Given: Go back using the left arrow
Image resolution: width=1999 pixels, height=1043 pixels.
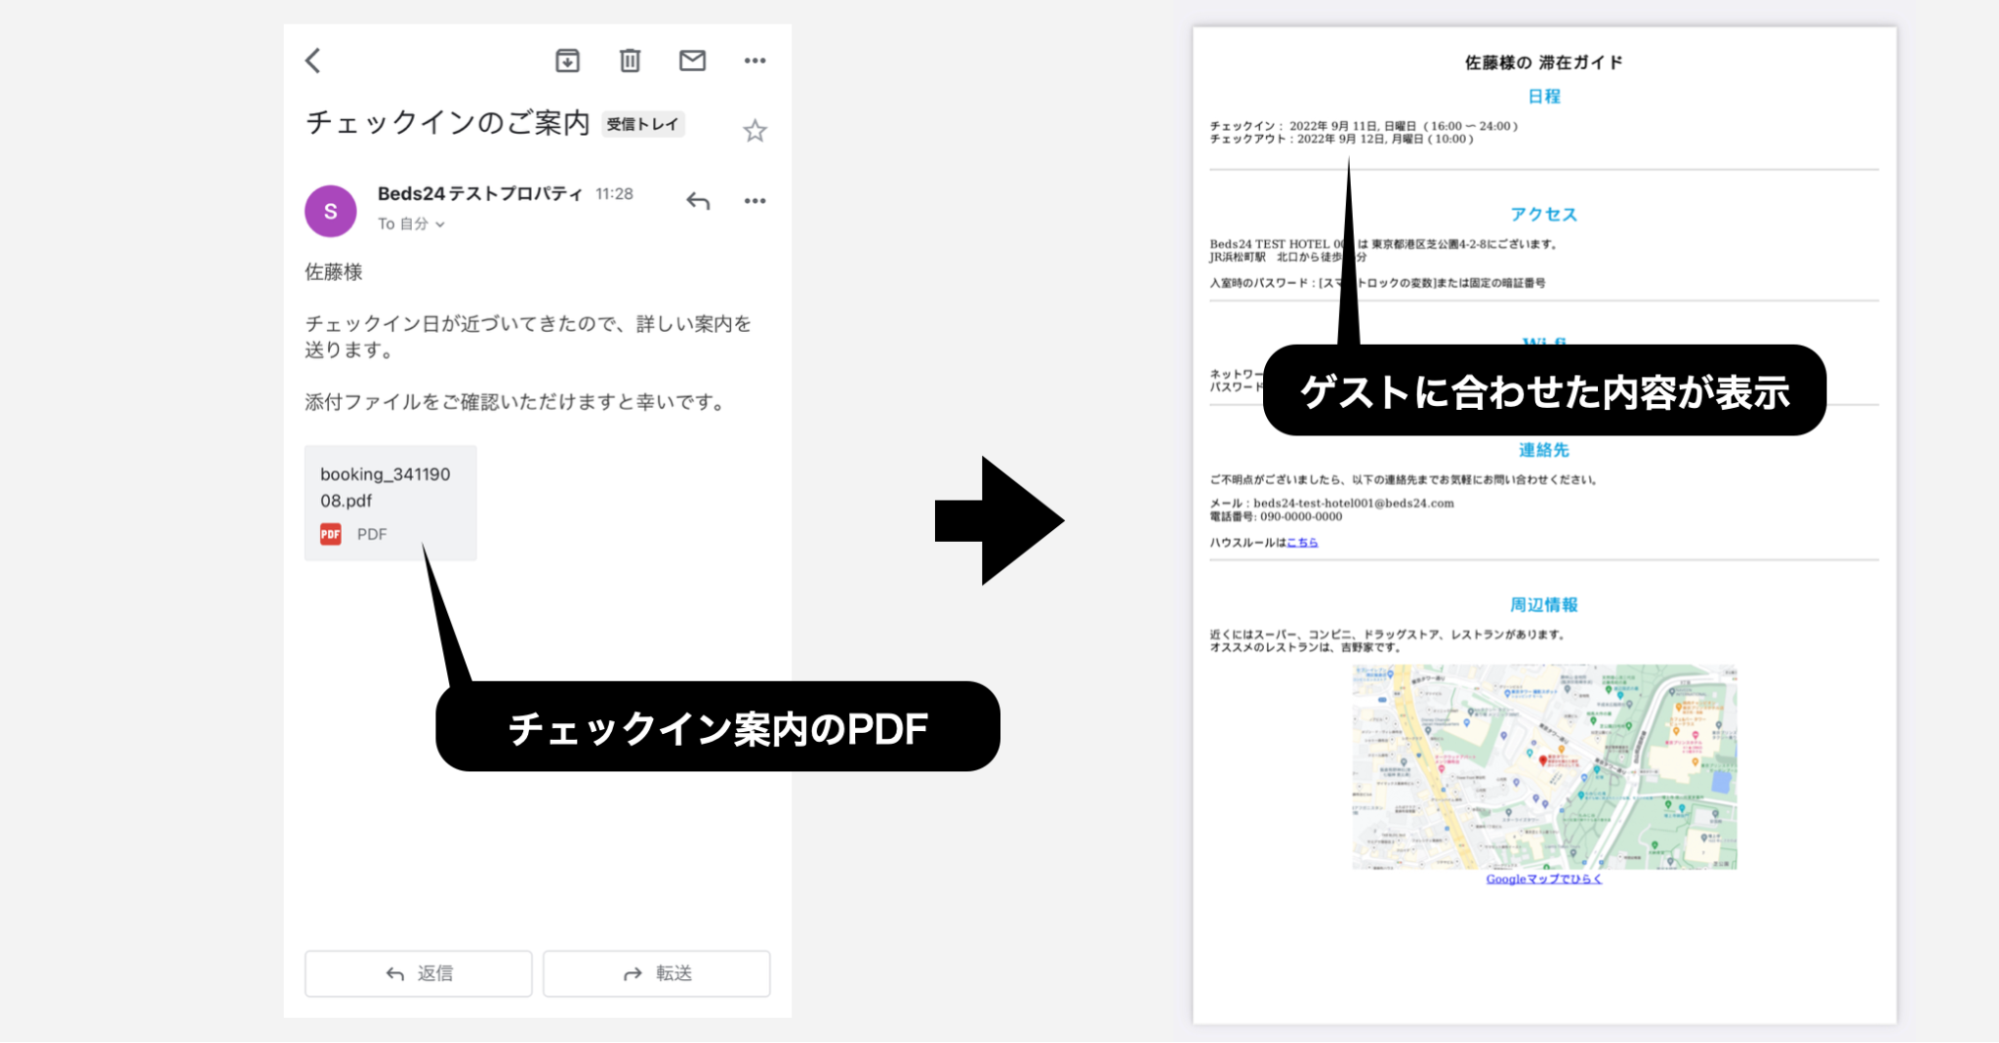Looking at the screenshot, I should 313,61.
